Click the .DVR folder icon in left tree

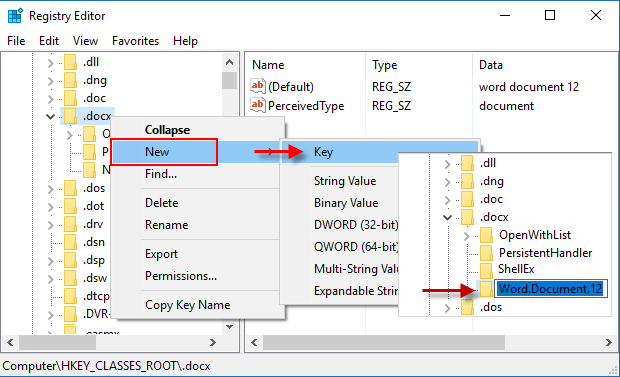(x=70, y=314)
